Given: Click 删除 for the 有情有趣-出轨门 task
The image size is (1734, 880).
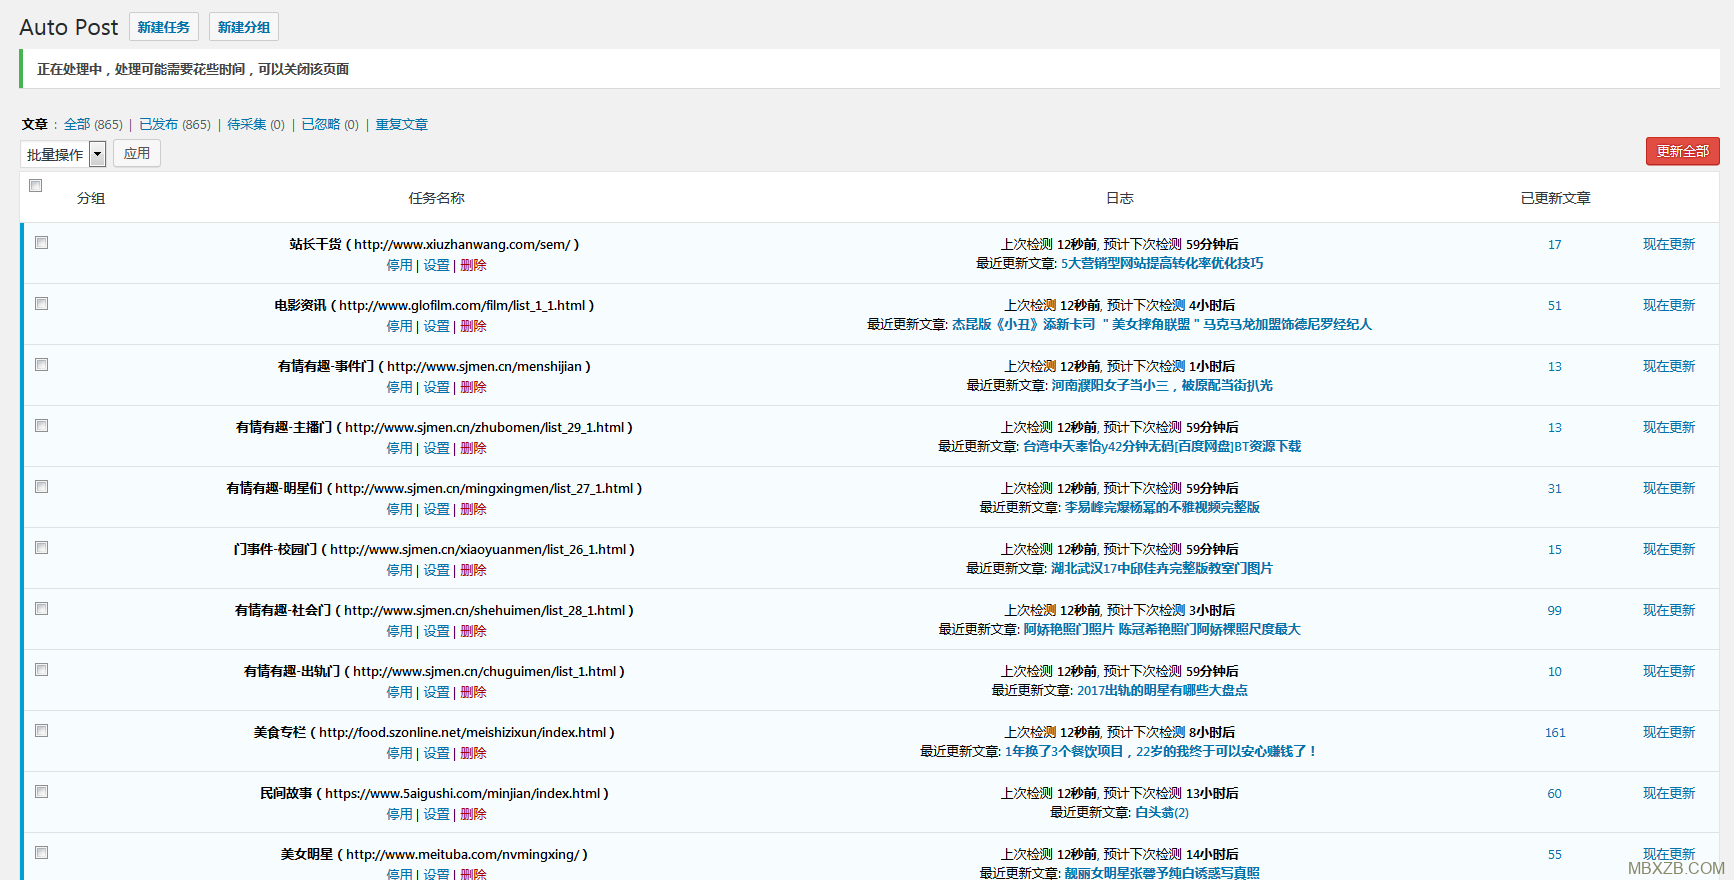Looking at the screenshot, I should [x=473, y=693].
